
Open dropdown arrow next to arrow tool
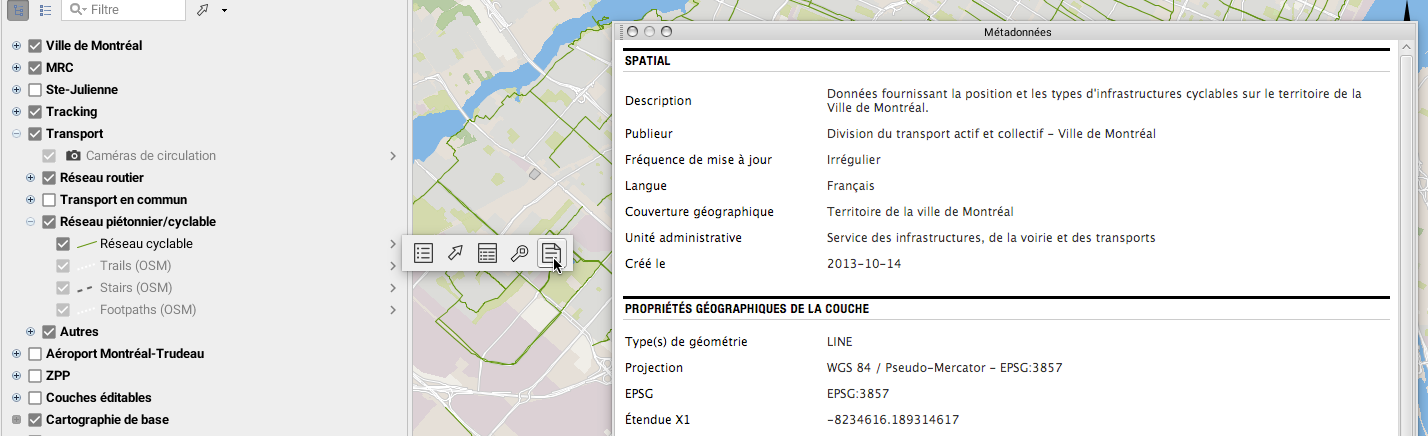point(224,10)
